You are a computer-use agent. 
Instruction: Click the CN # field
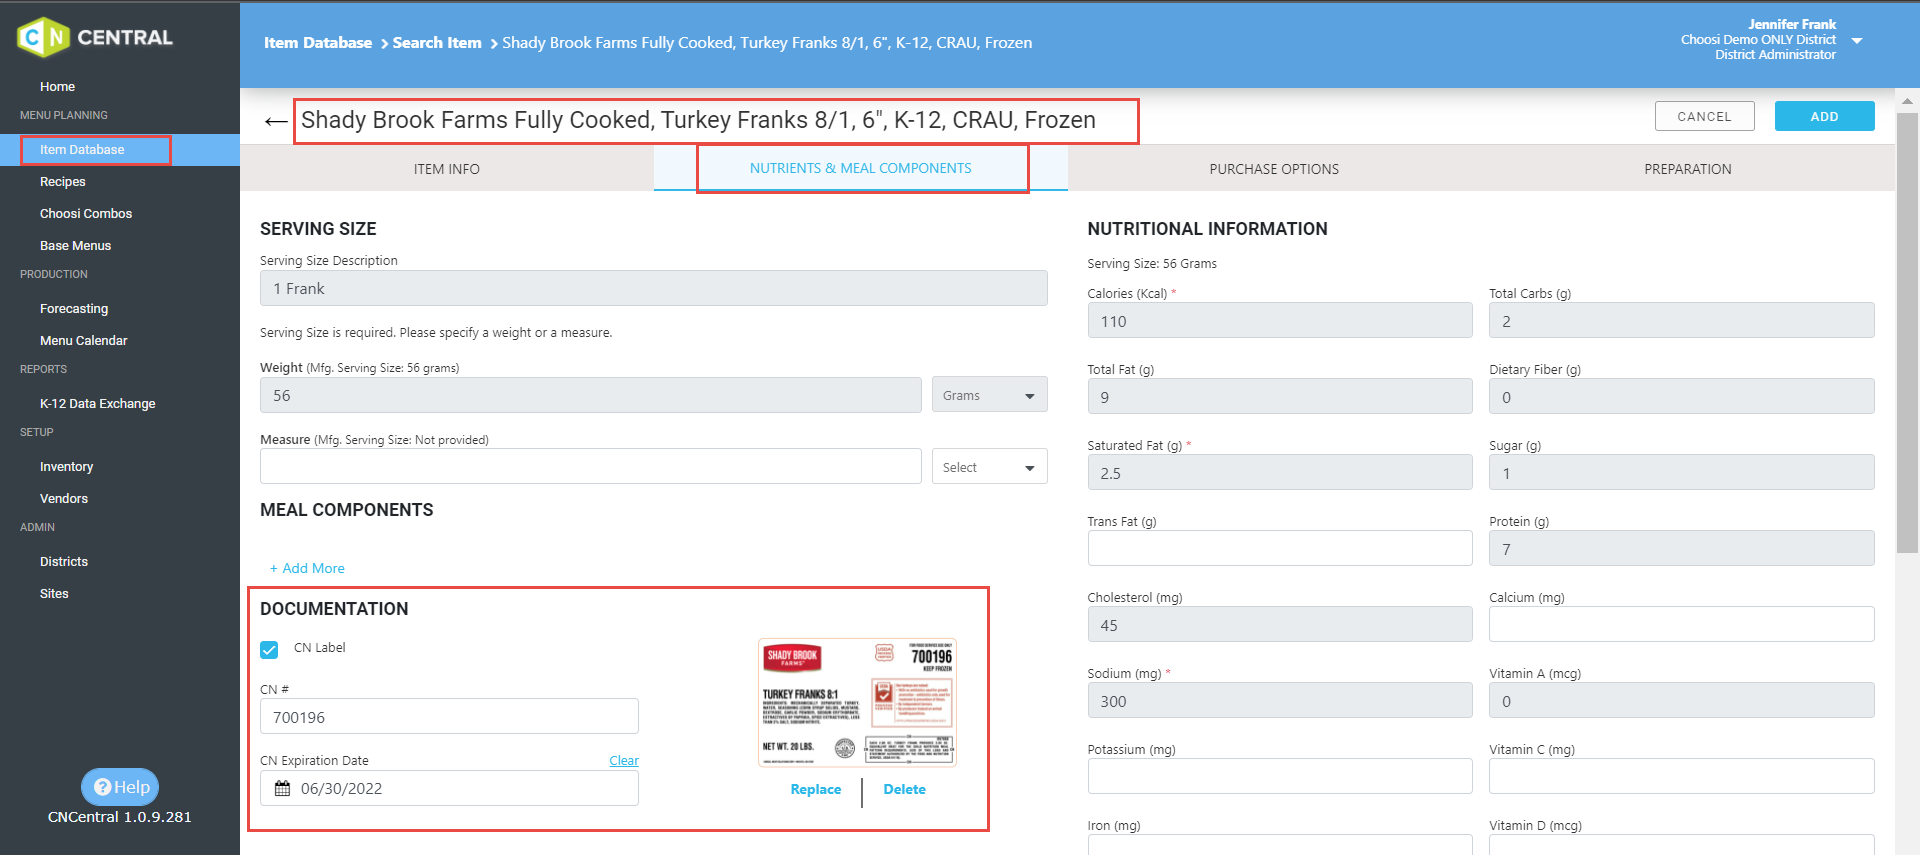coord(449,717)
